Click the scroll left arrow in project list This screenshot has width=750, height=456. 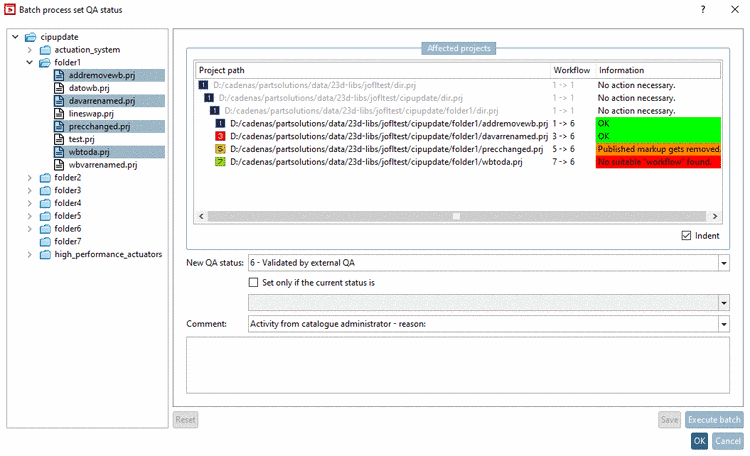coord(201,216)
